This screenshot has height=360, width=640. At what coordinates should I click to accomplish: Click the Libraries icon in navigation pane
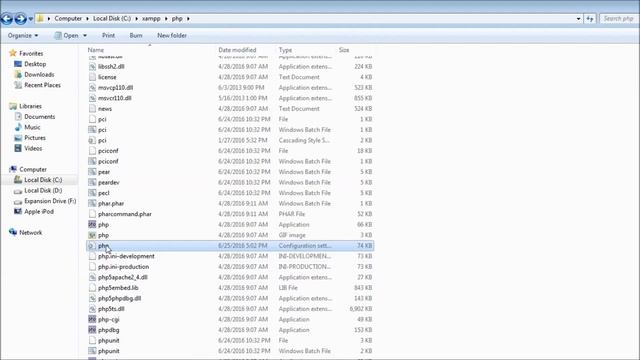(13, 106)
